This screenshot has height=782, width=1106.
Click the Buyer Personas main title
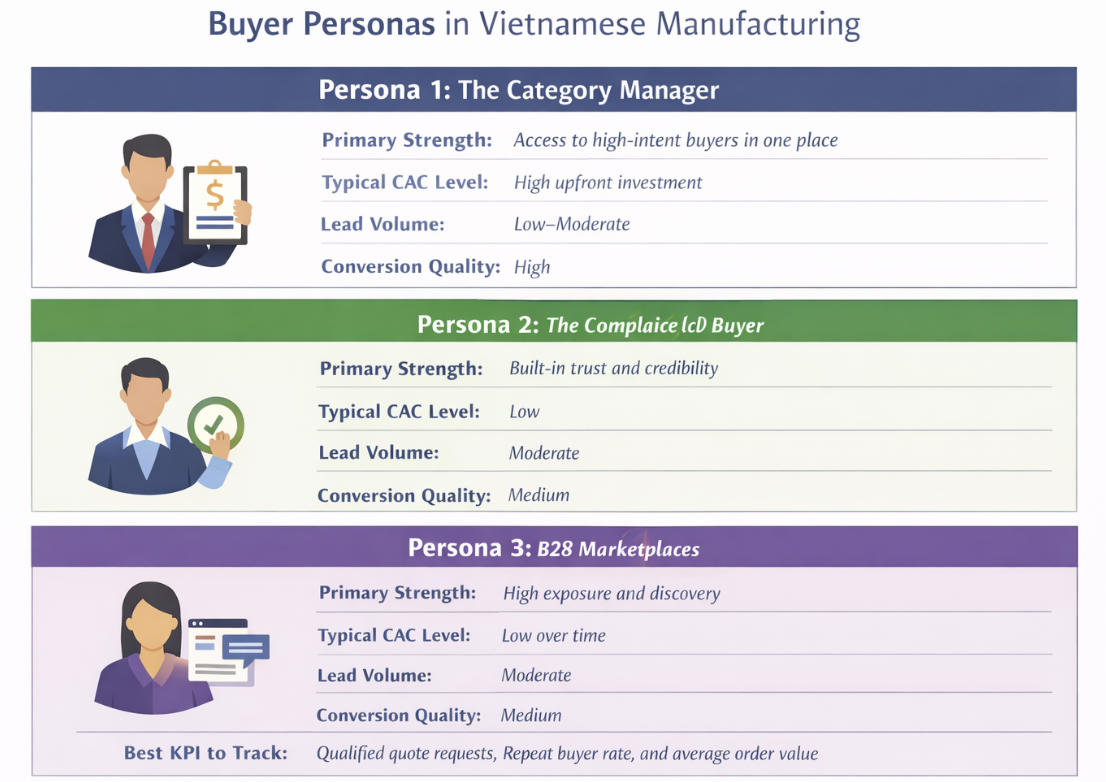(x=534, y=25)
